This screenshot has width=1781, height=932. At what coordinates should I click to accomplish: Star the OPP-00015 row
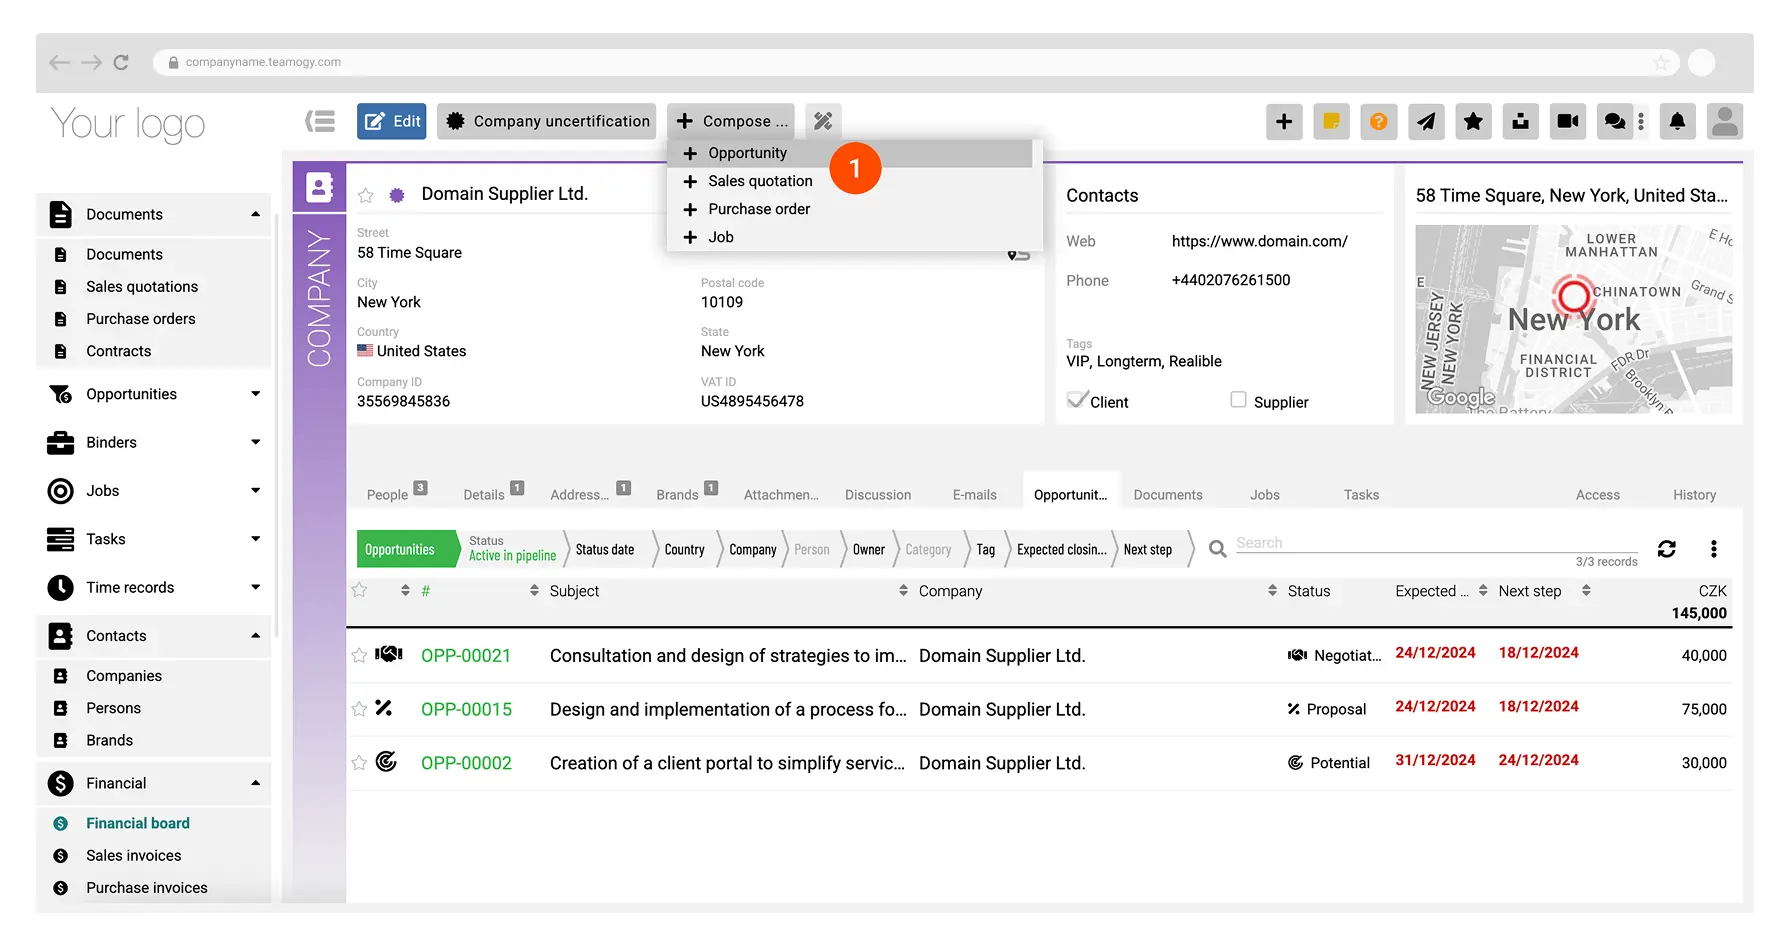(359, 709)
